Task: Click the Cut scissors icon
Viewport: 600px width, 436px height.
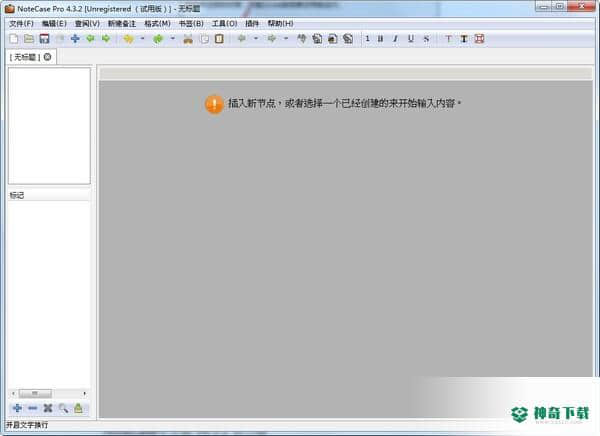Action: click(x=188, y=39)
